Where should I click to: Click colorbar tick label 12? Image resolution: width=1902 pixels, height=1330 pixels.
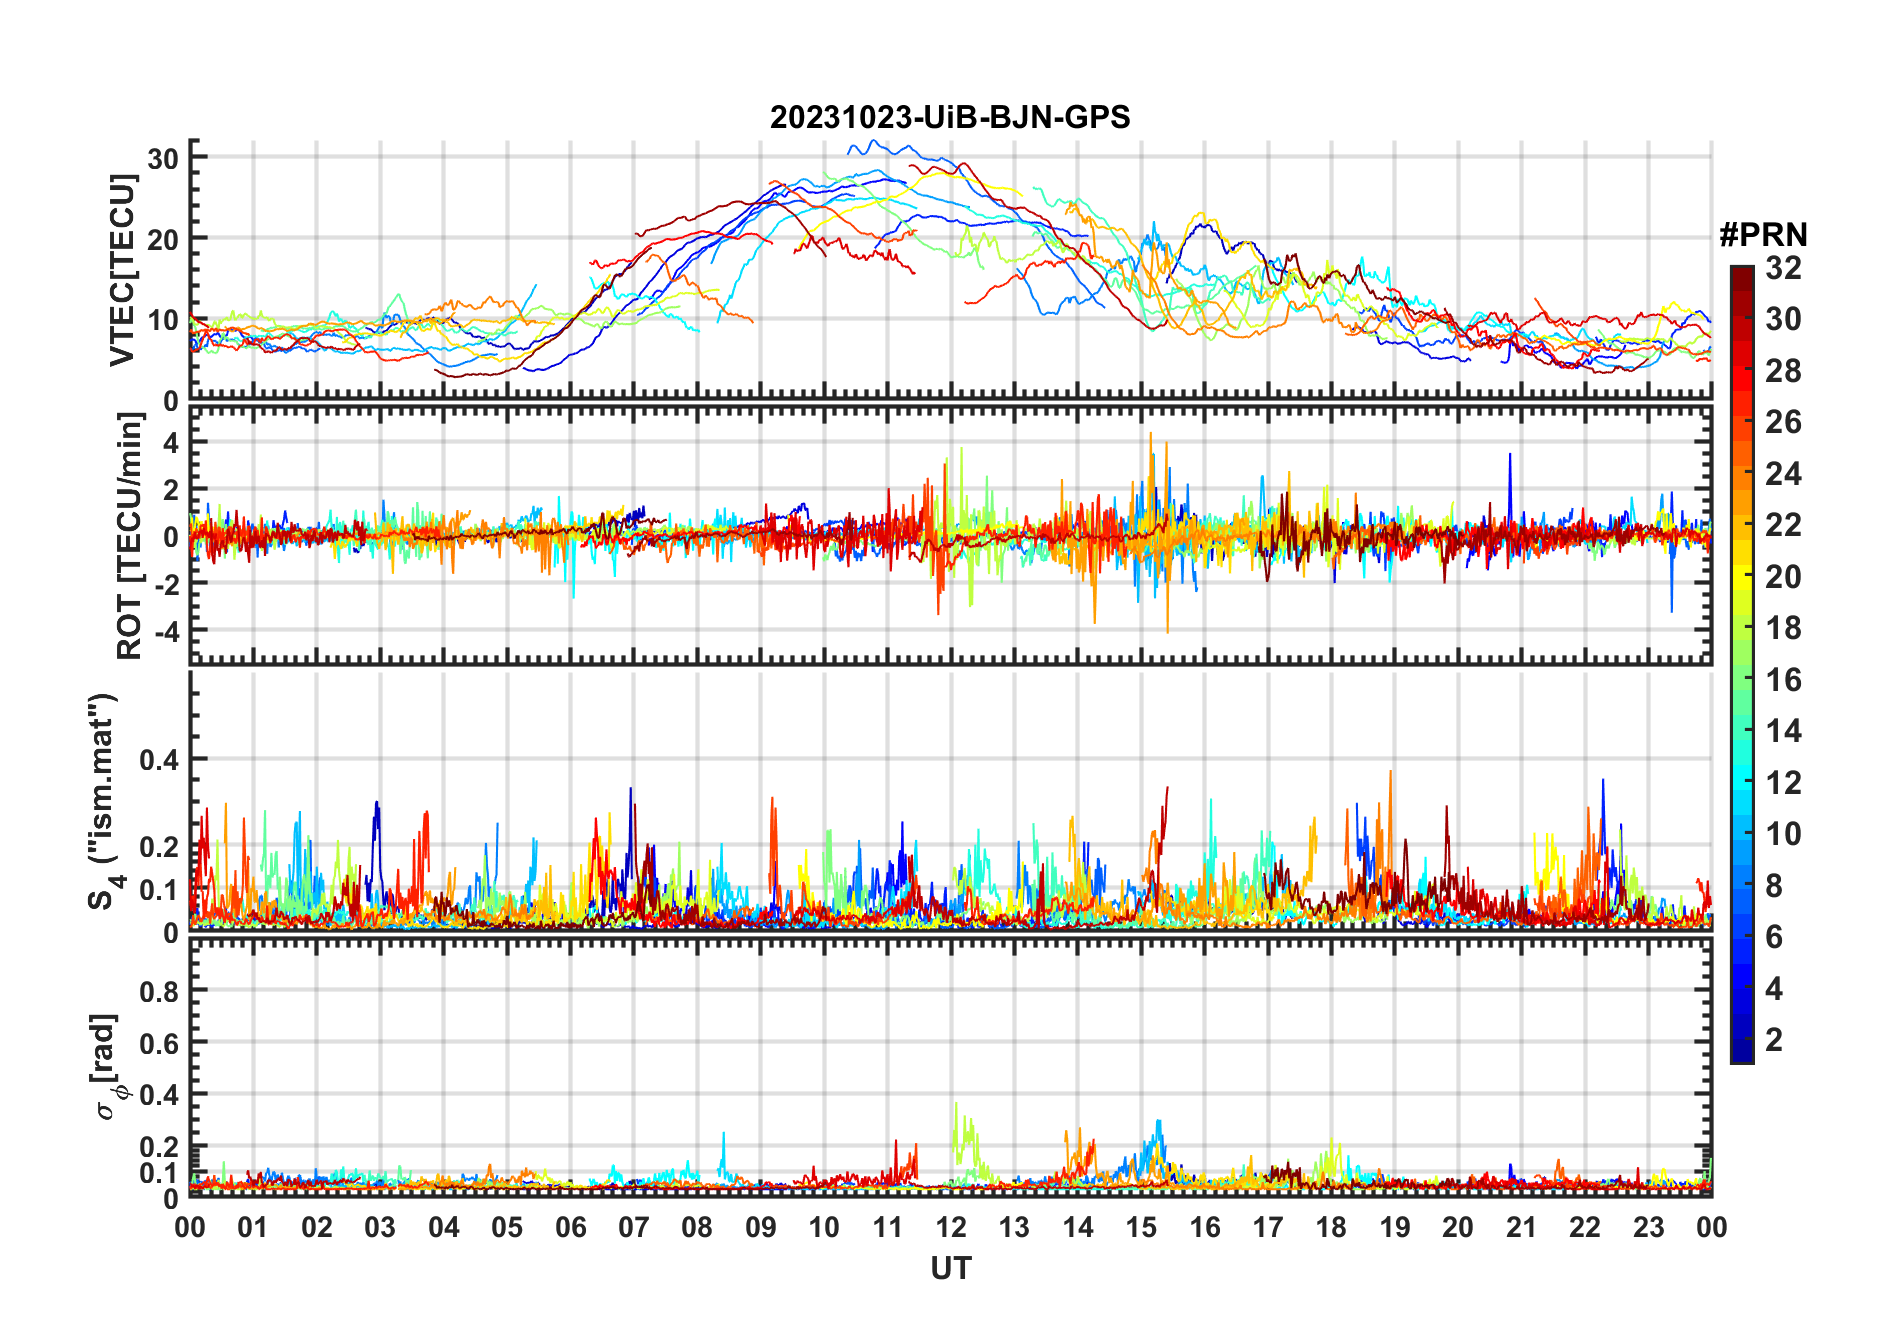[1783, 783]
